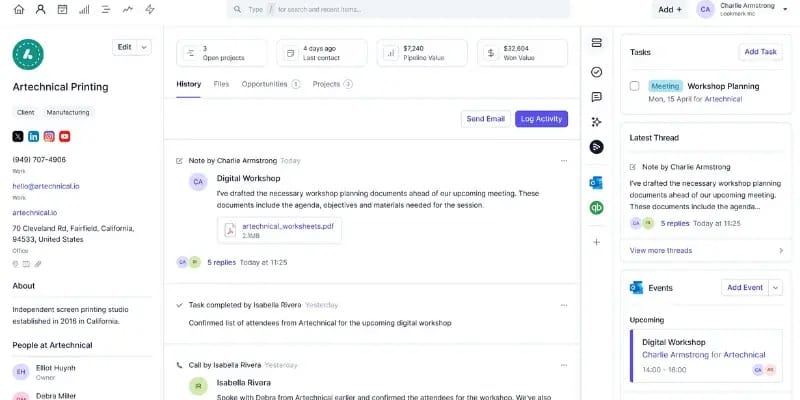
Task: Click the Log Activity button
Action: click(x=541, y=119)
